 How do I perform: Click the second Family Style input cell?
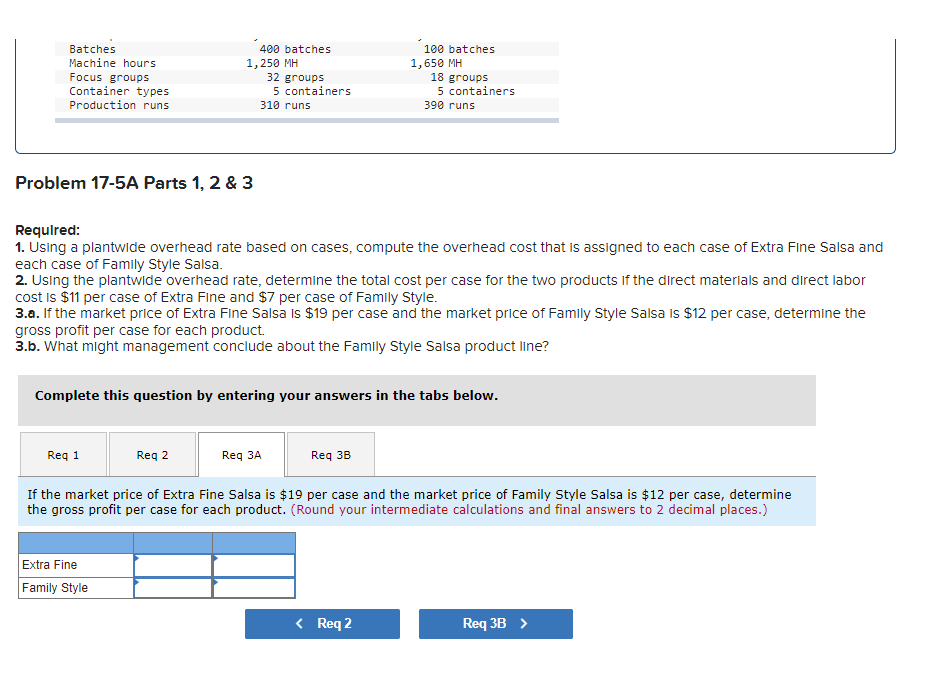pyautogui.click(x=252, y=587)
